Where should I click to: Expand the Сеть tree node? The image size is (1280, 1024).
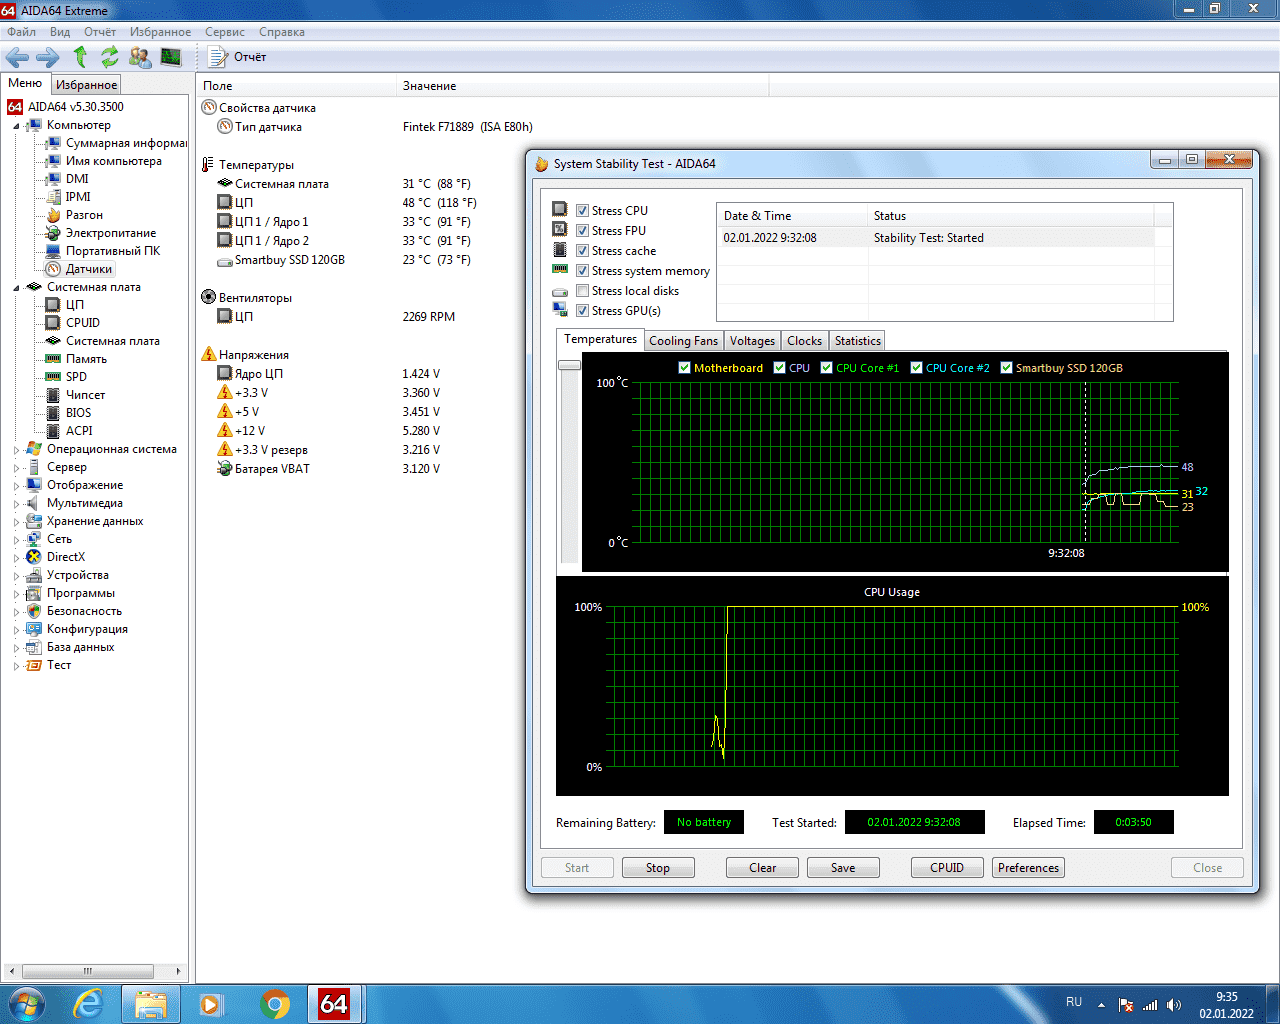tap(16, 540)
